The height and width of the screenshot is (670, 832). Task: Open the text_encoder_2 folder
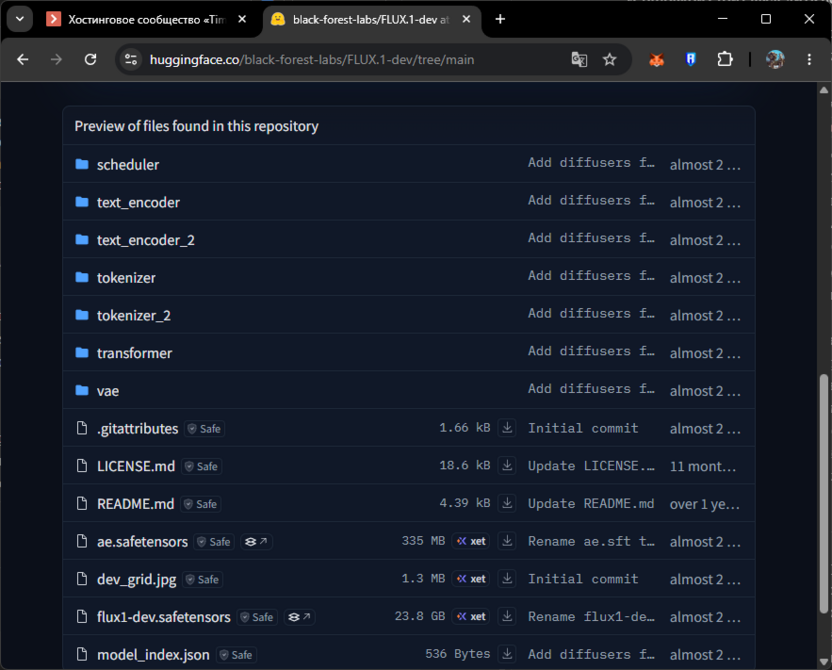click(145, 240)
